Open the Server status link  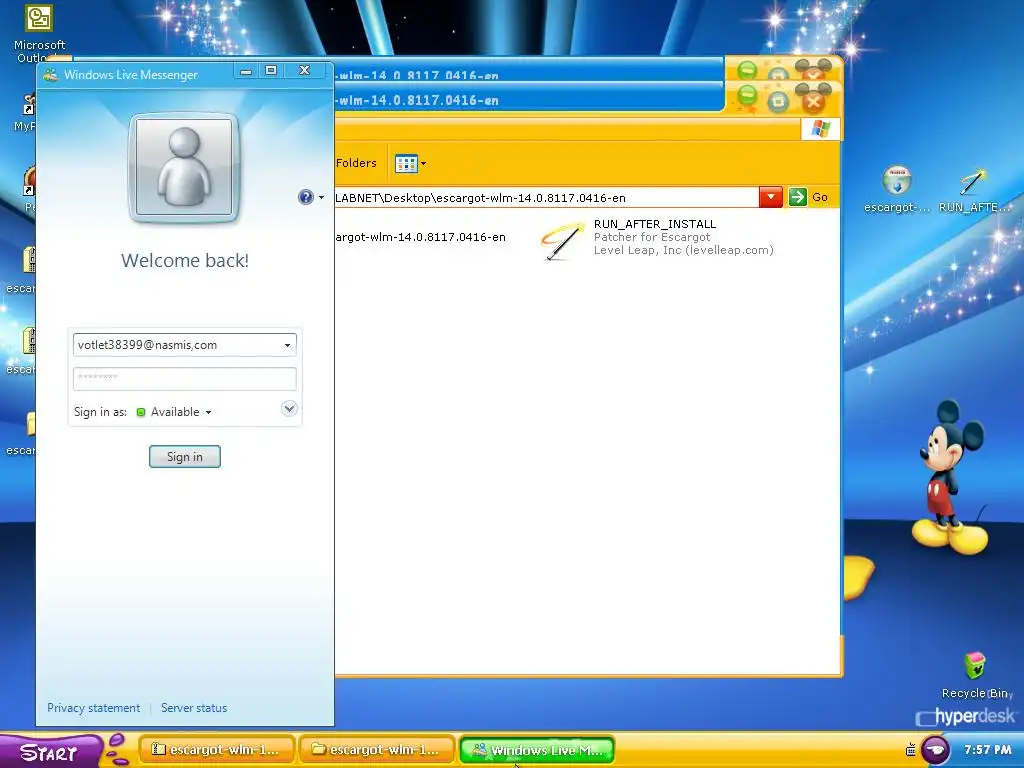pyautogui.click(x=194, y=708)
